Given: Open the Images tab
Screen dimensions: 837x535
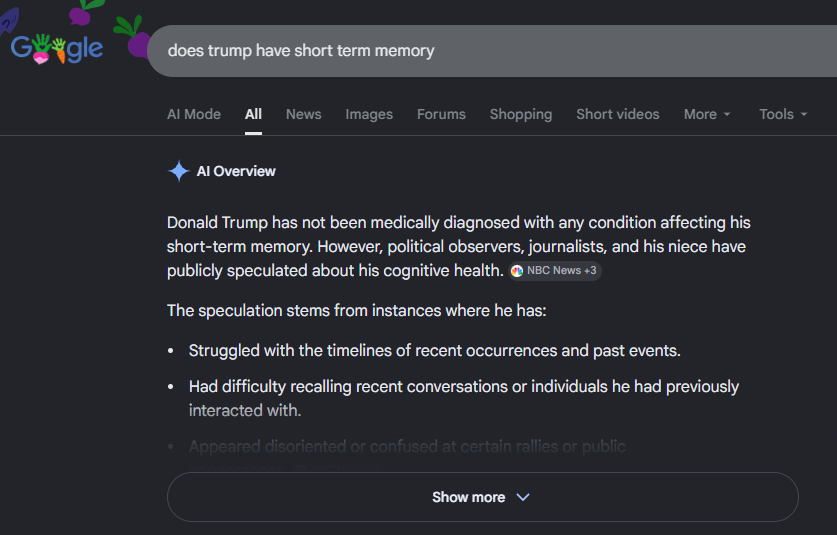Looking at the screenshot, I should point(369,114).
